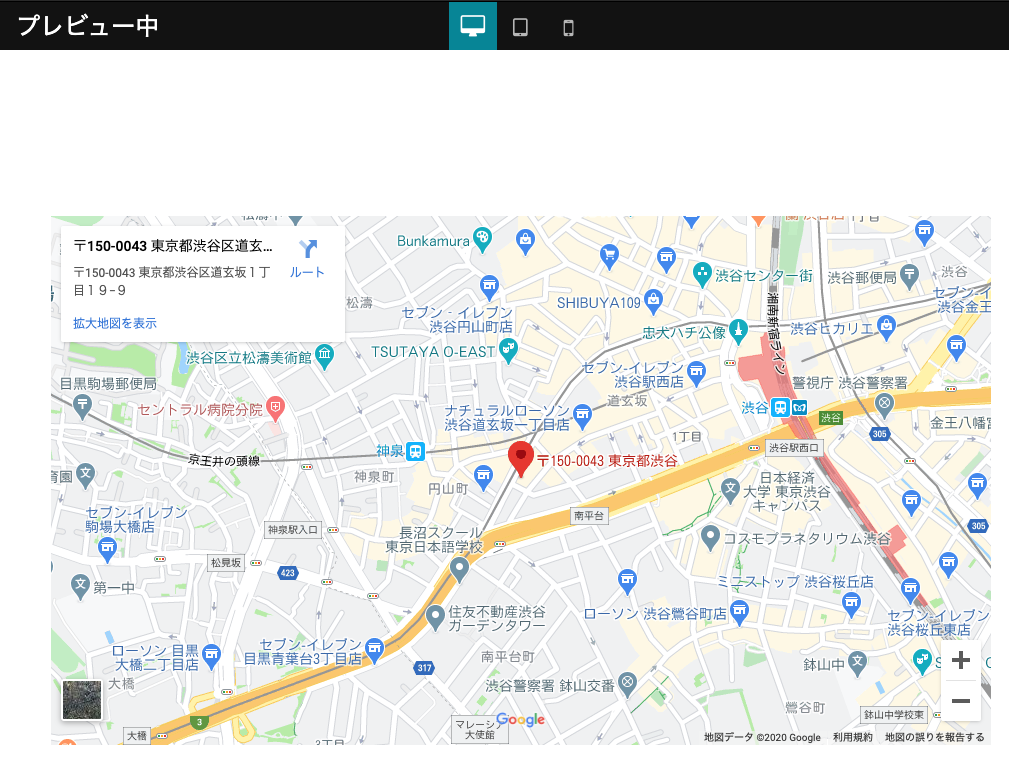Click the red location pin marker

click(x=521, y=458)
